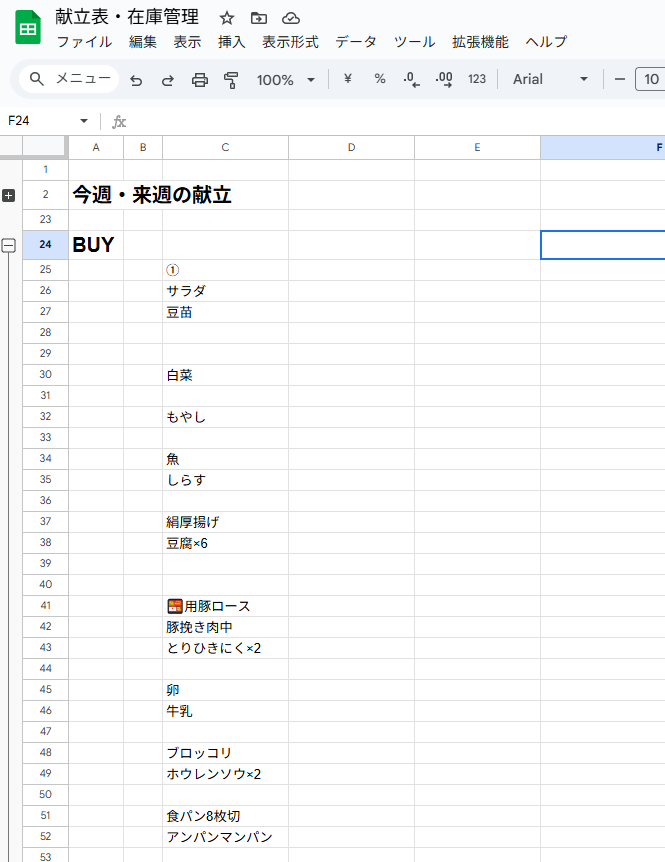Redo the last action
The height and width of the screenshot is (862, 665).
pyautogui.click(x=168, y=80)
